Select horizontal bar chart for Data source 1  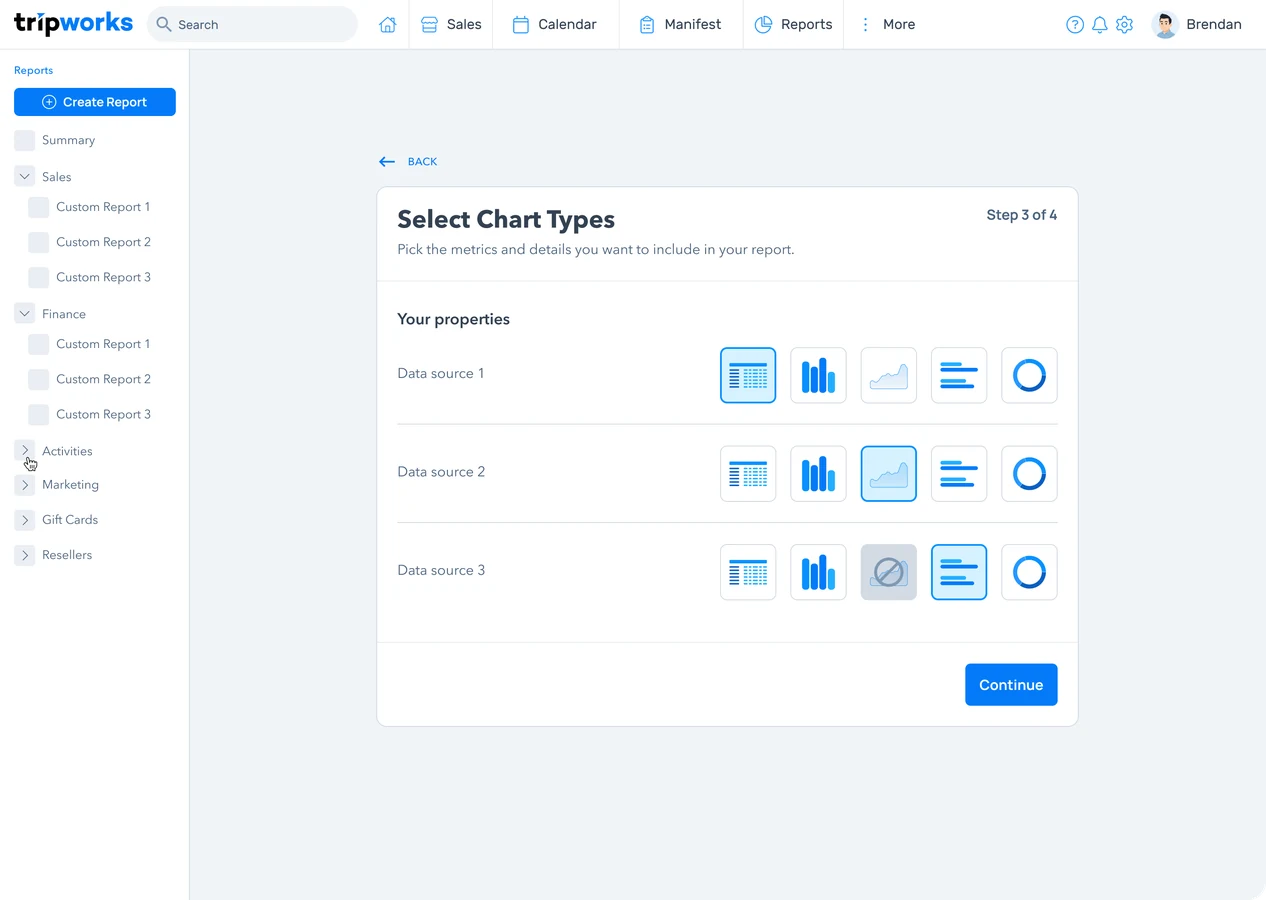click(x=958, y=375)
